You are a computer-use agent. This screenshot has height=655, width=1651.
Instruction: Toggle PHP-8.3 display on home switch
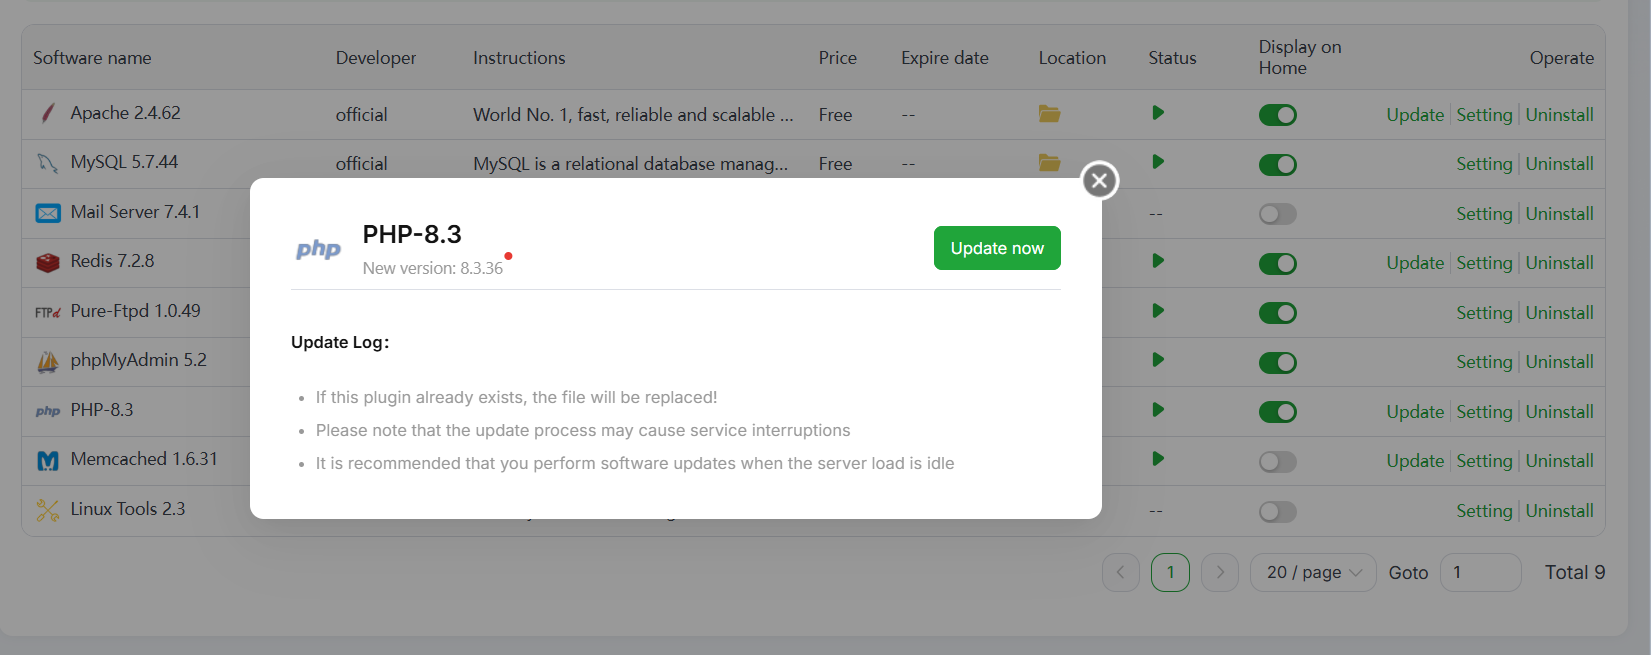tap(1277, 412)
